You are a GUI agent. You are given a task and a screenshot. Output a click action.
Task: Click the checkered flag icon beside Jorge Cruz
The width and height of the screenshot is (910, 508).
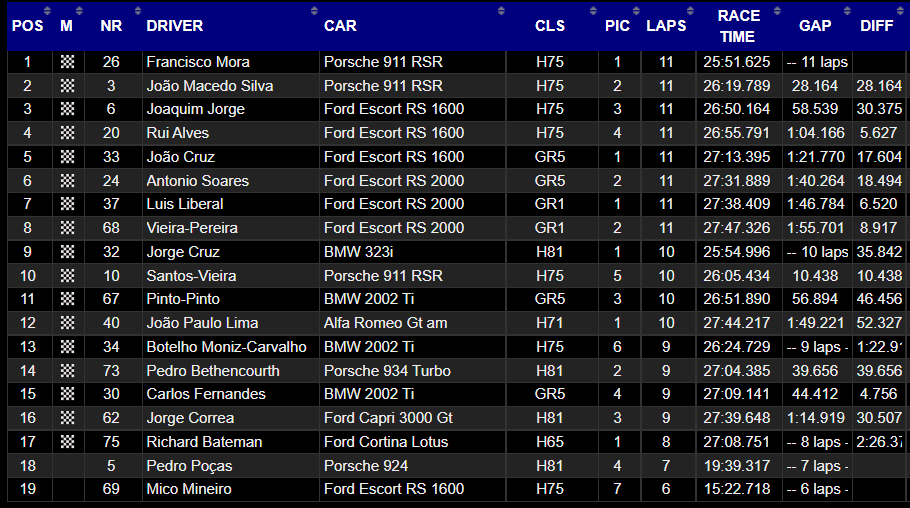click(67, 252)
